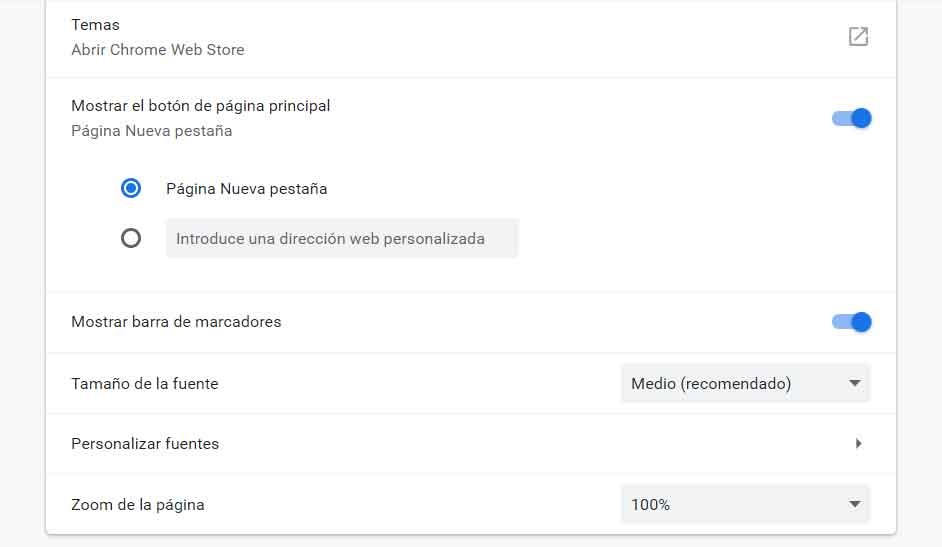Click the "Mostrar barra de marcadores" label

coord(176,322)
